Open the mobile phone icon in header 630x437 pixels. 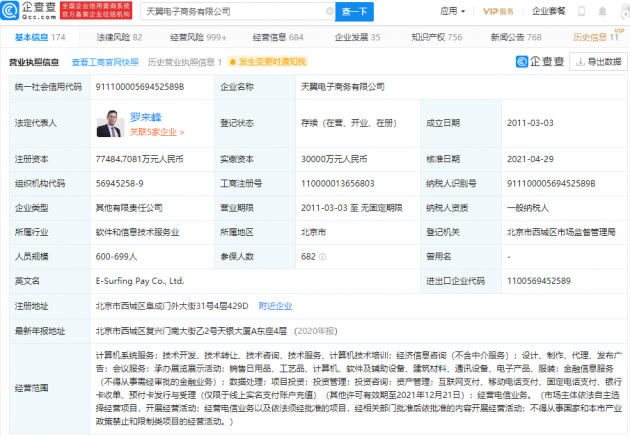(581, 11)
